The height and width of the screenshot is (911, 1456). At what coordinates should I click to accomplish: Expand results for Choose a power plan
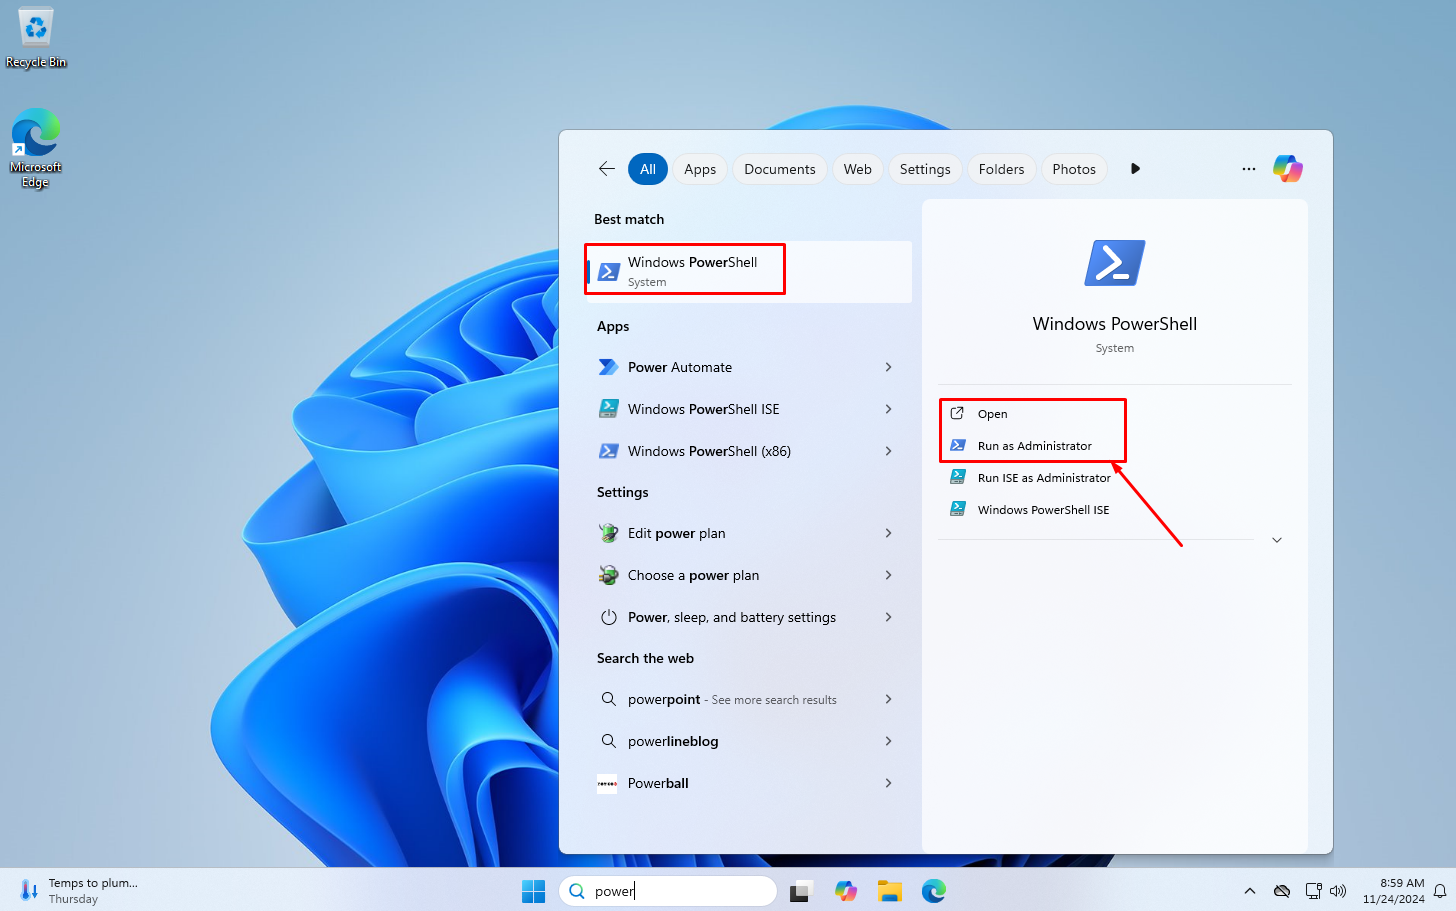(x=888, y=575)
